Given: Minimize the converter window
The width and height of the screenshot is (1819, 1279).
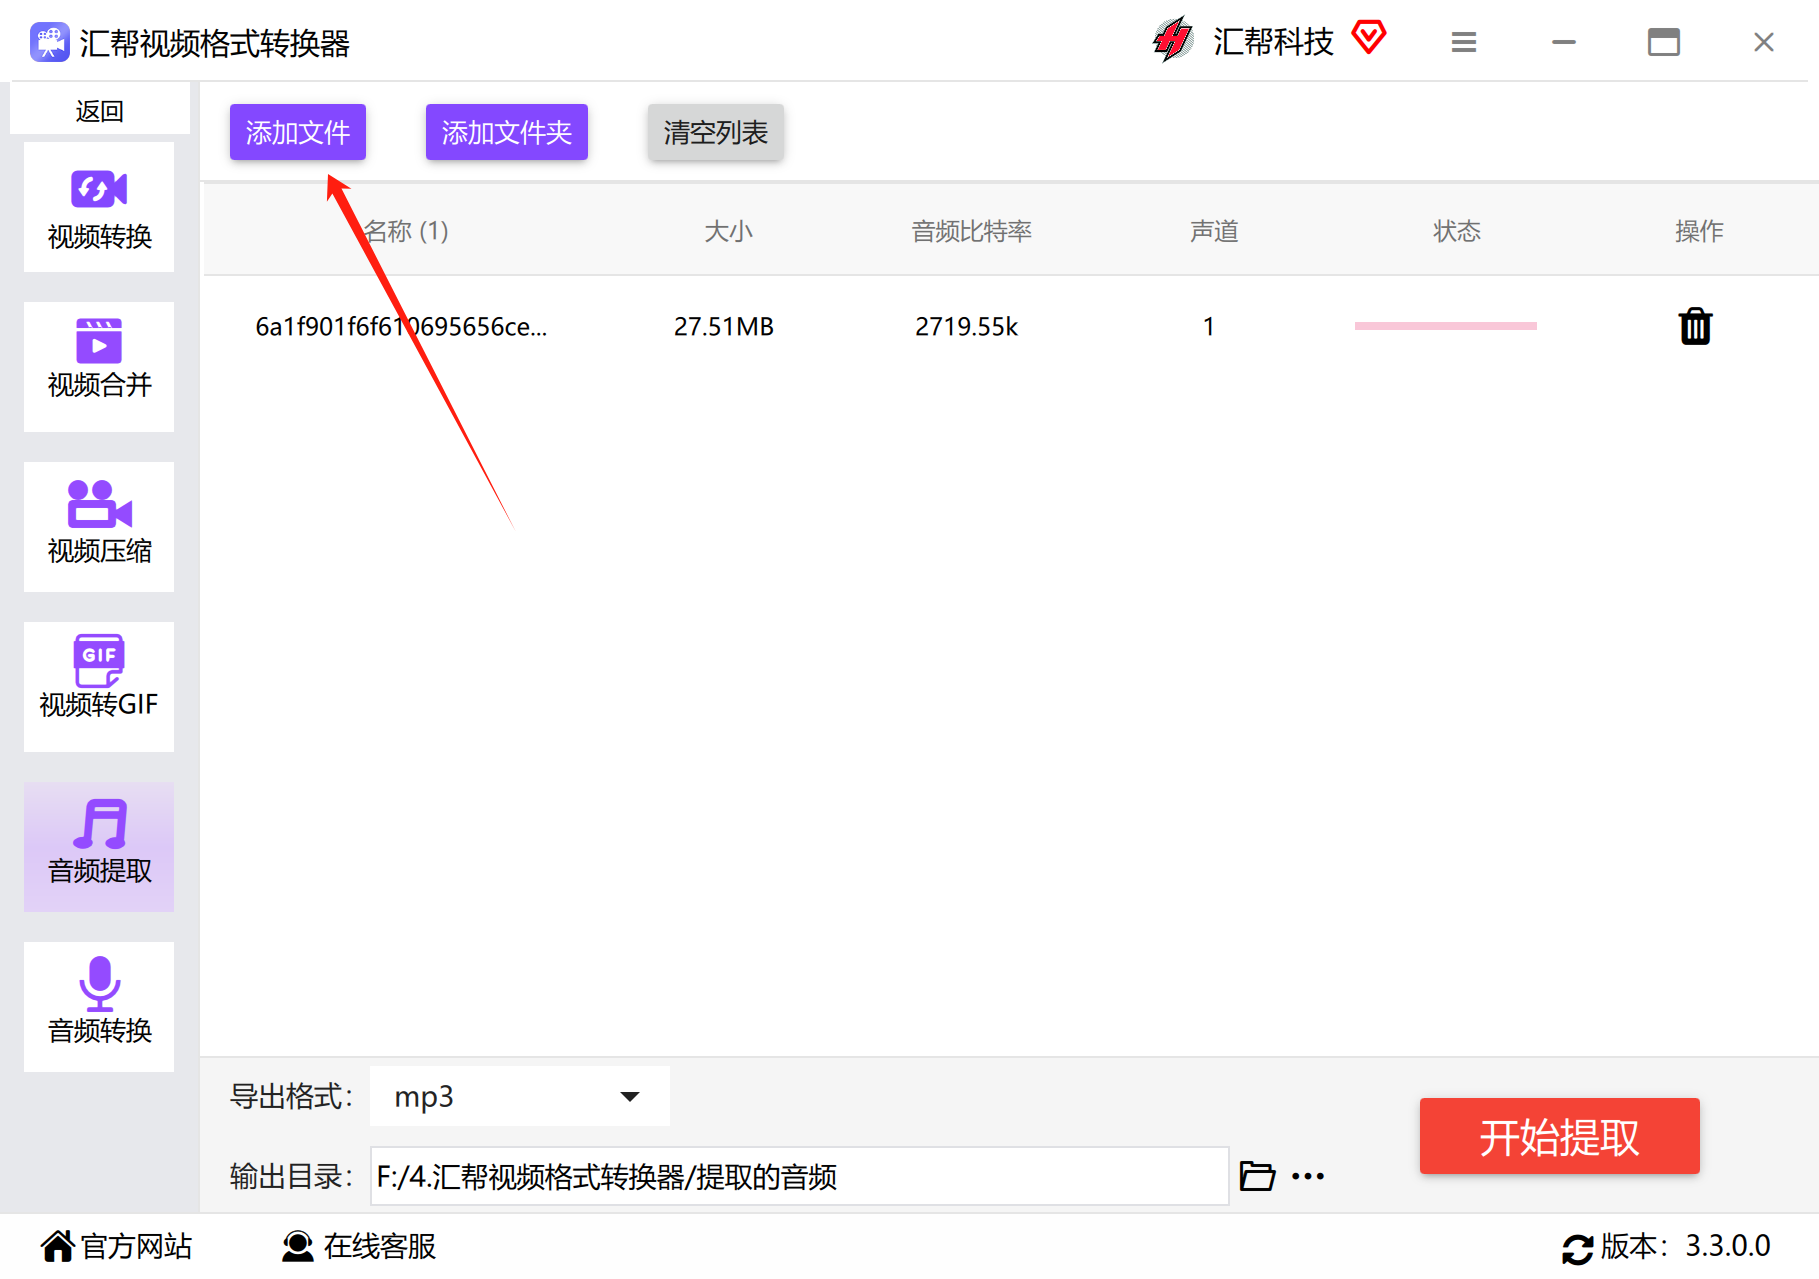Looking at the screenshot, I should (1564, 42).
